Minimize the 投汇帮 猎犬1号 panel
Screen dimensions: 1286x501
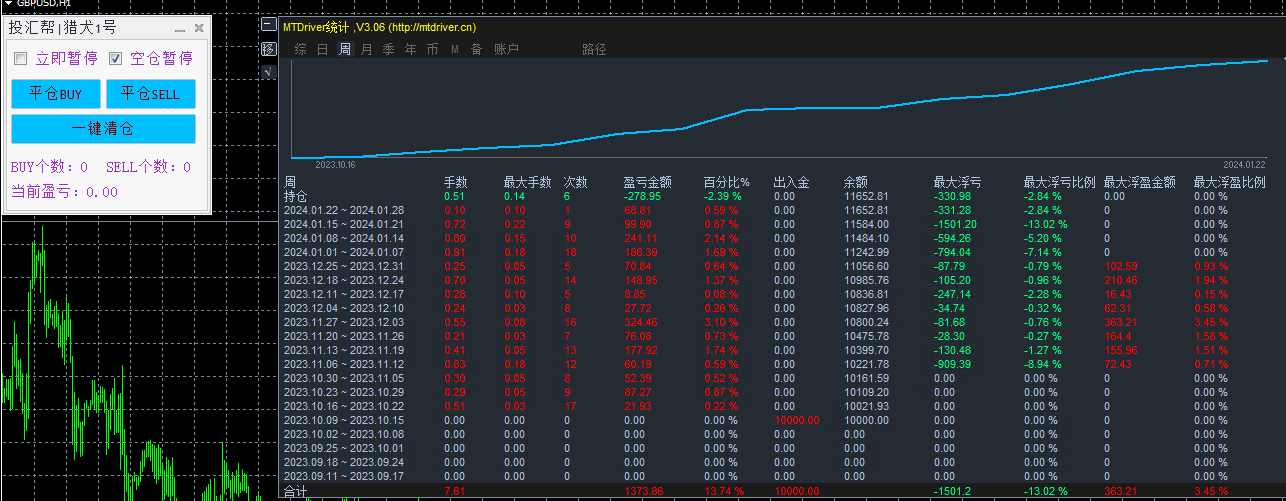[x=180, y=29]
